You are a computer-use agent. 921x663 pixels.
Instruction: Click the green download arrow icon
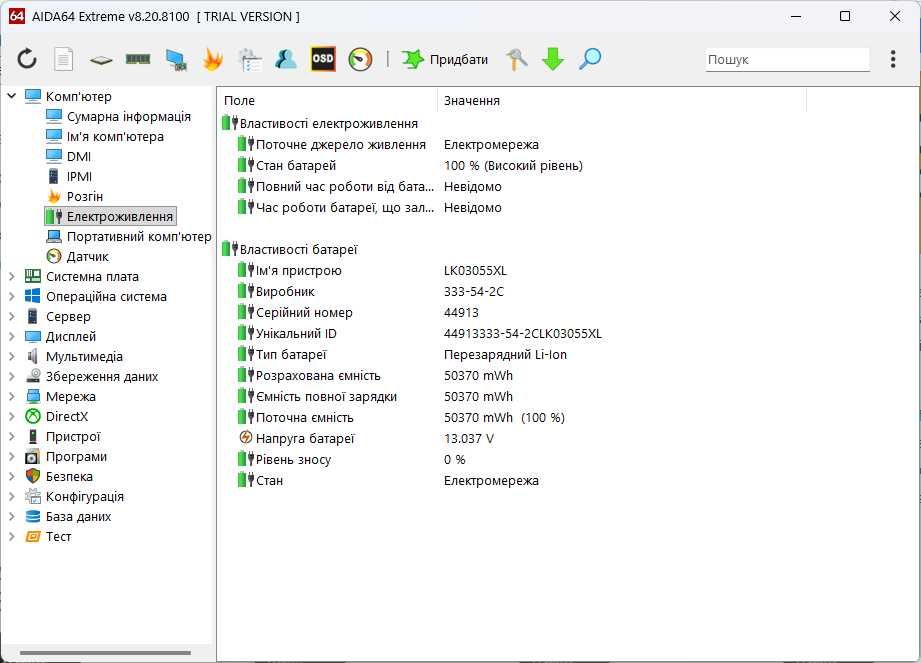pos(553,59)
